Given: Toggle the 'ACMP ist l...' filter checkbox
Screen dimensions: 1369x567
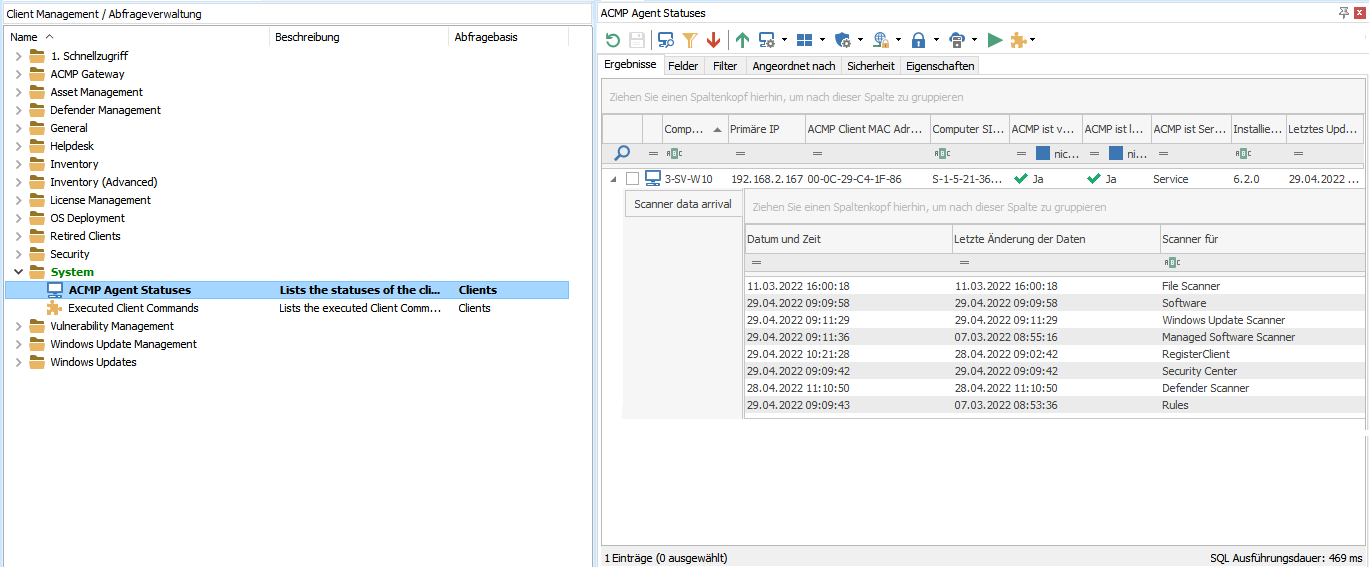Looking at the screenshot, I should click(1116, 154).
